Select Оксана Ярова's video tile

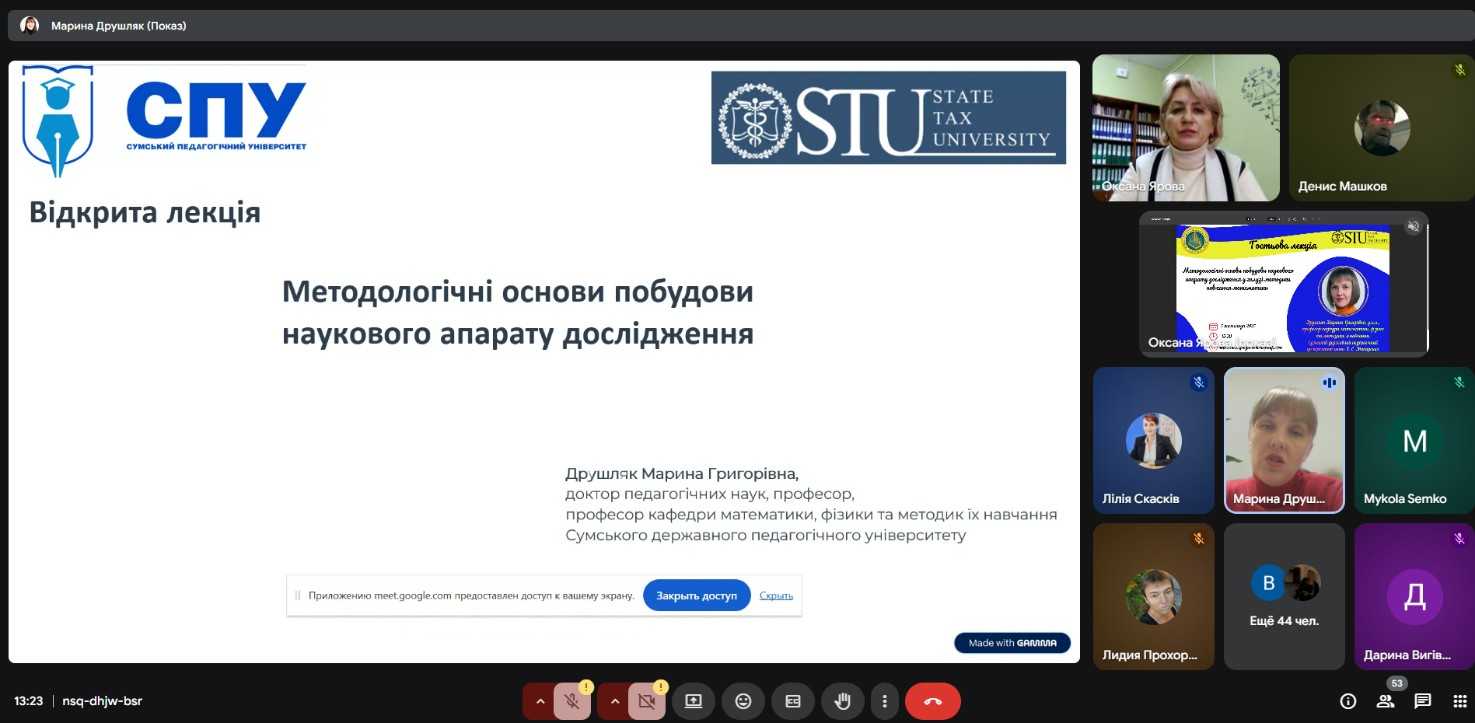[x=1185, y=127]
